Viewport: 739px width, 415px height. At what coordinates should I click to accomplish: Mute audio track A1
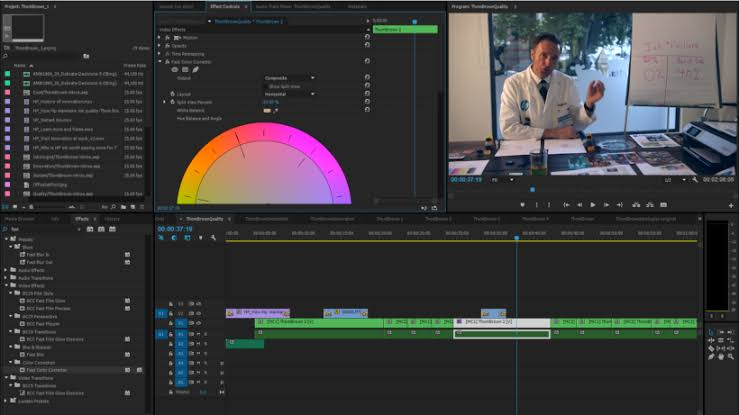tap(198, 334)
